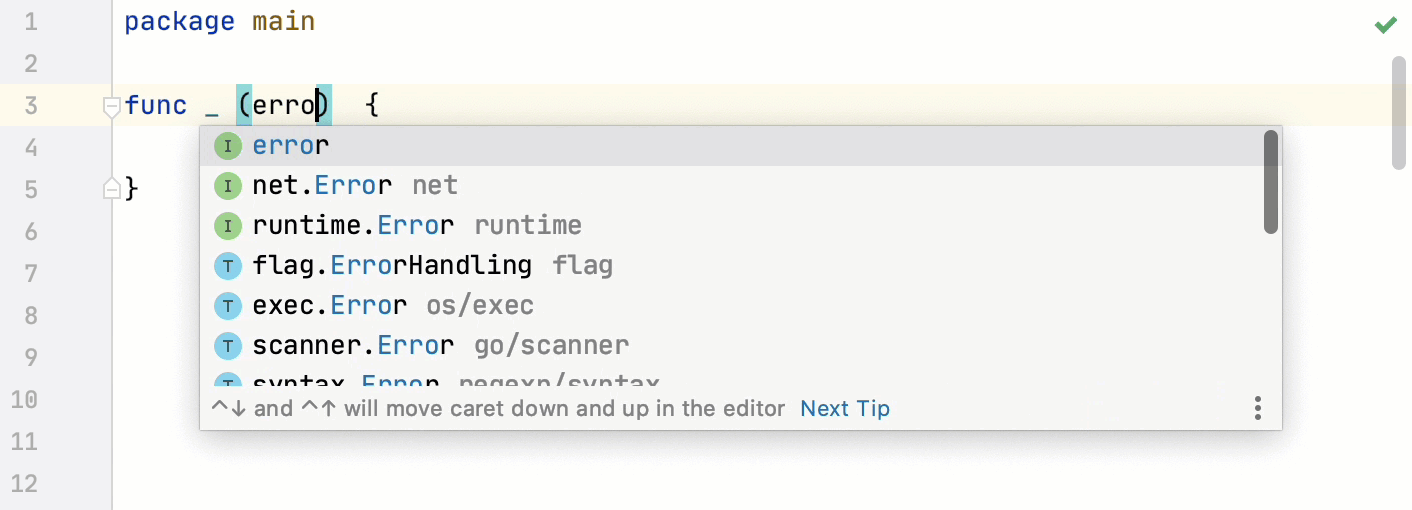Click the interface icon beside error suggestion
Image resolution: width=1412 pixels, height=510 pixels.
228,146
